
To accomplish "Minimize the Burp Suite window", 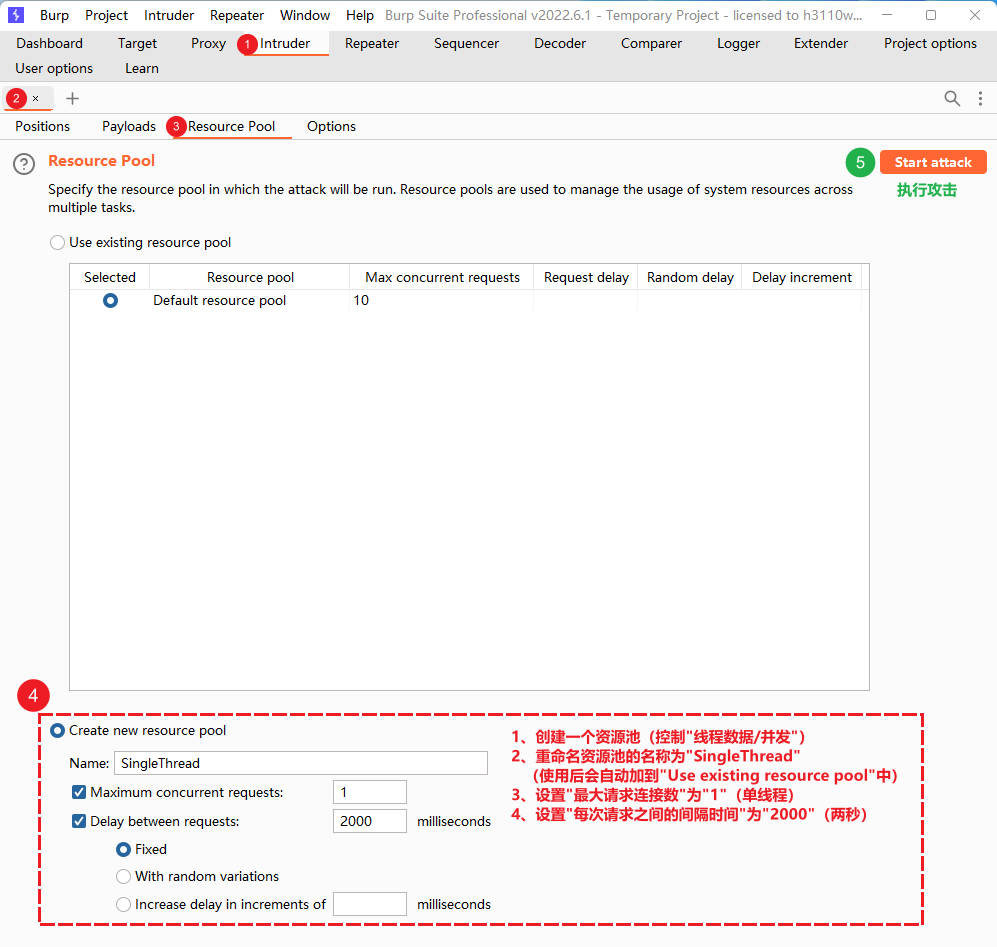I will coord(887,15).
